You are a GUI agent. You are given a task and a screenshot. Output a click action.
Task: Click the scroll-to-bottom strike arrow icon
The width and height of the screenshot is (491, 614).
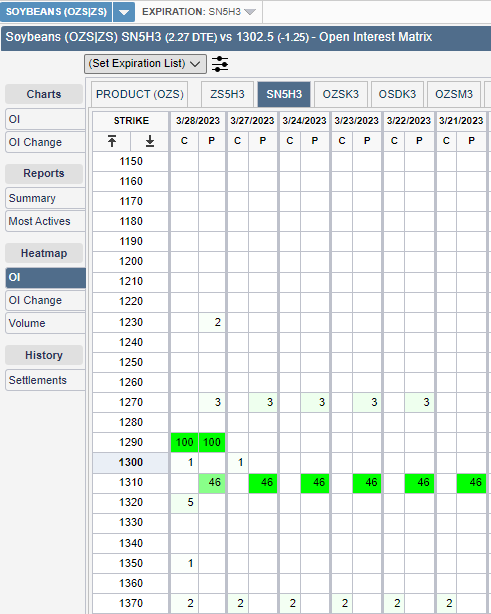150,141
